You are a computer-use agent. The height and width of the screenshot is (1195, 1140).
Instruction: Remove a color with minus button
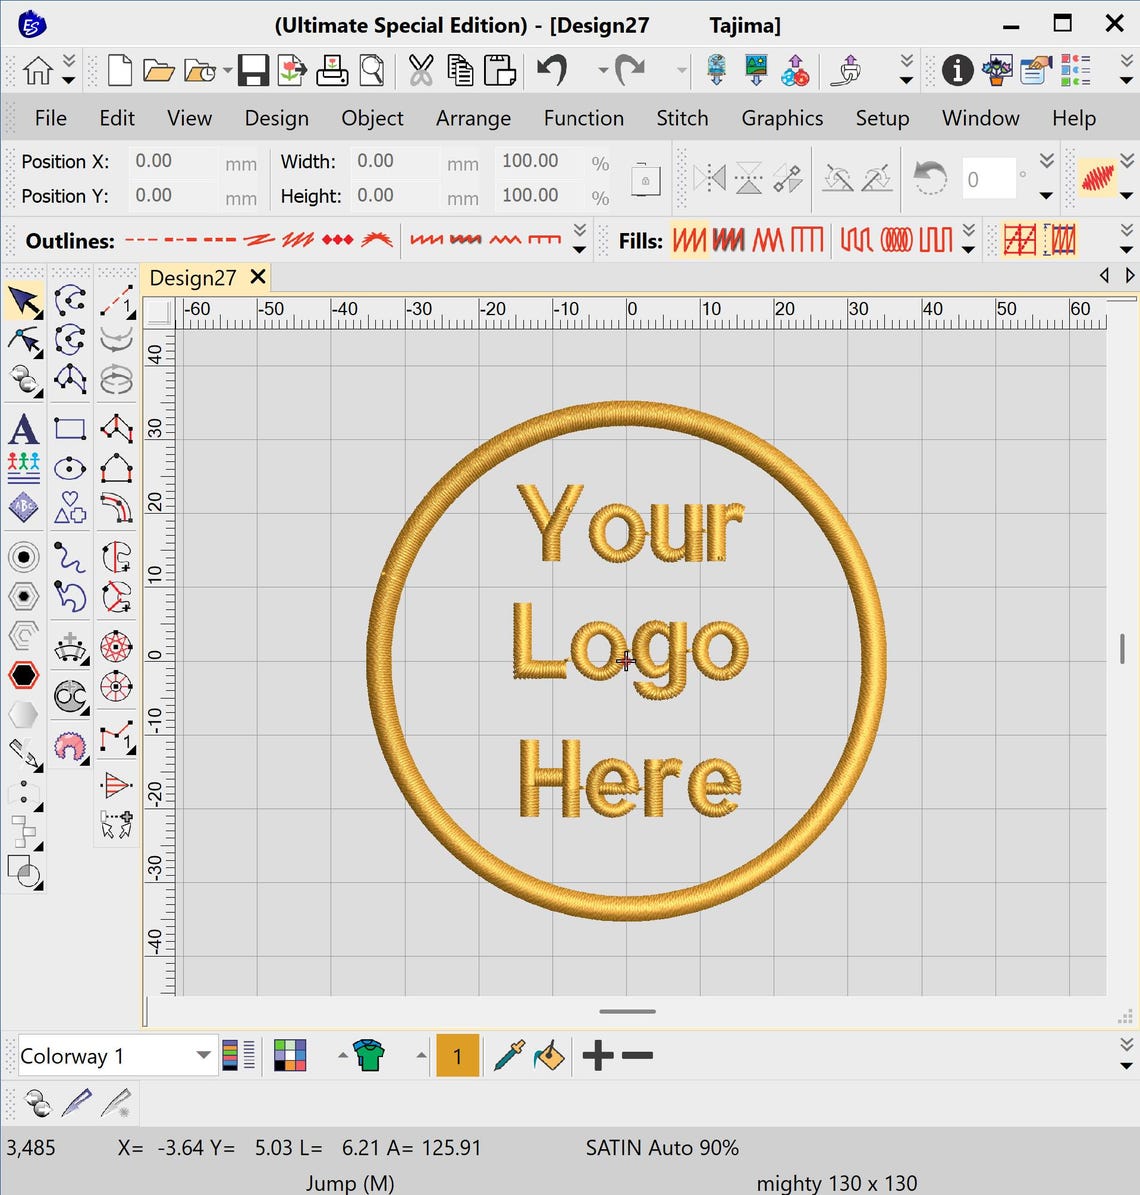[637, 1056]
